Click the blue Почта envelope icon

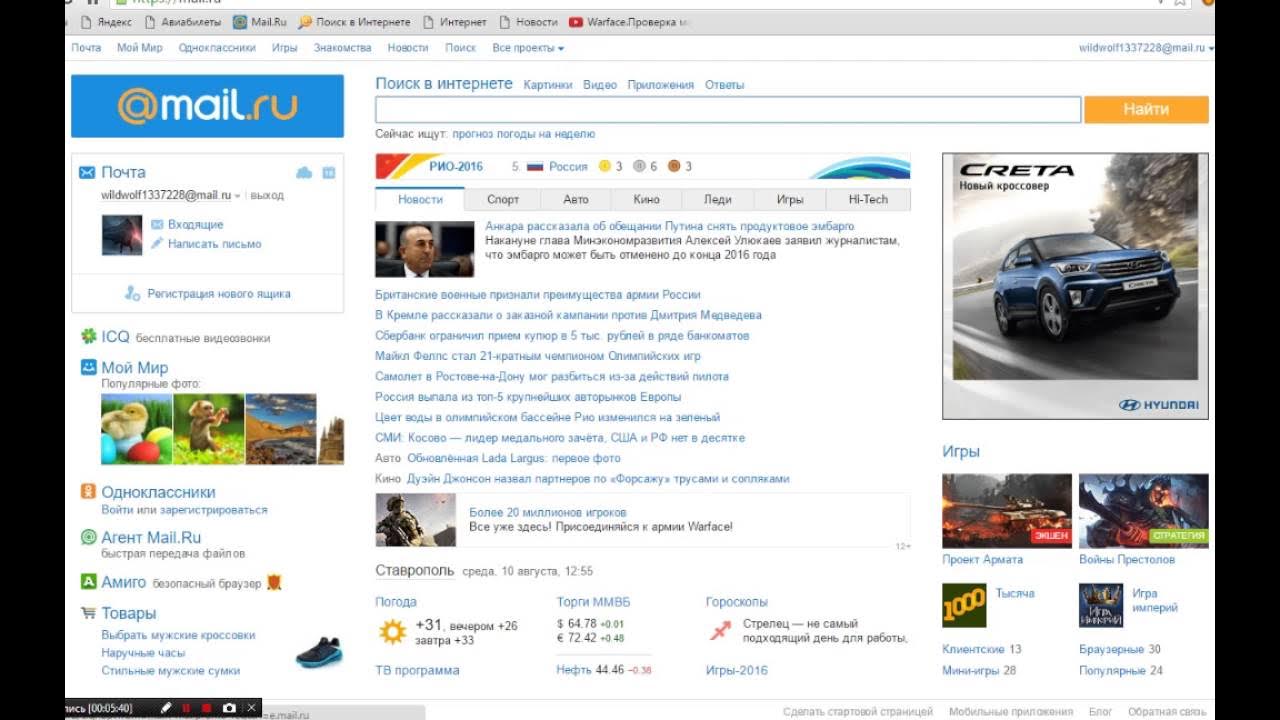87,172
